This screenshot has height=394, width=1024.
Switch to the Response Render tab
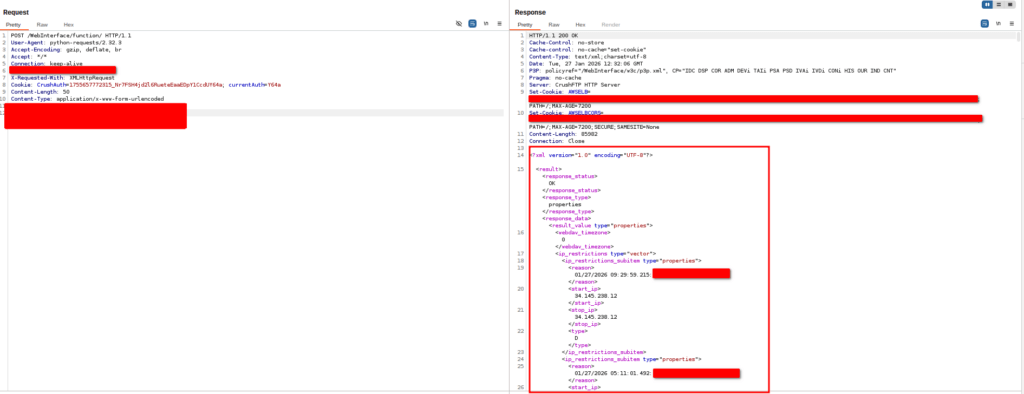[611, 24]
